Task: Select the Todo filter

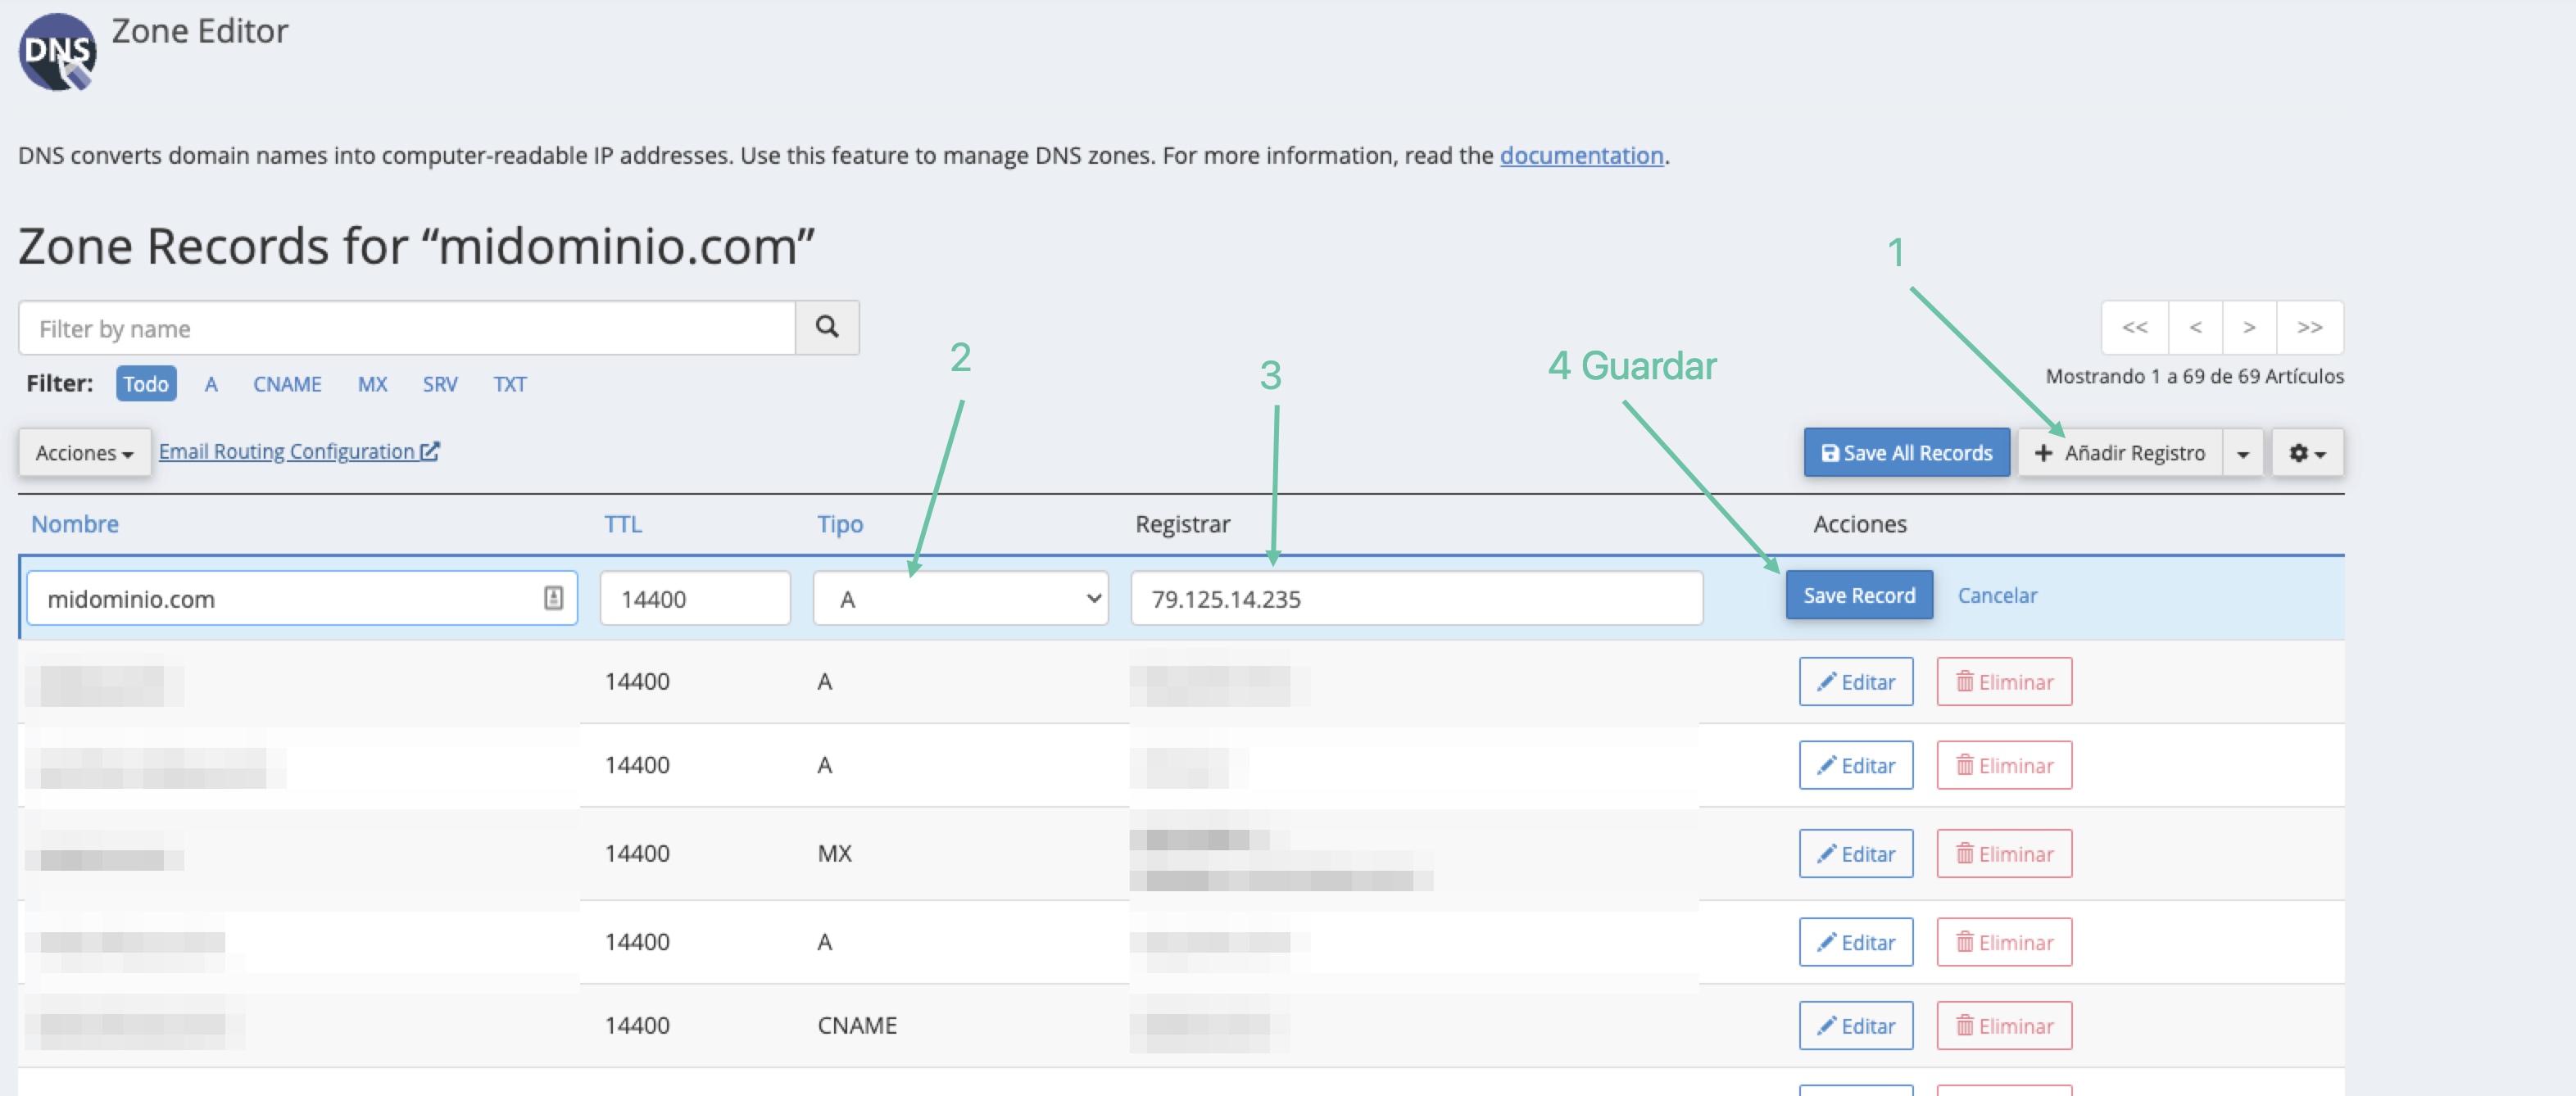Action: tap(146, 384)
